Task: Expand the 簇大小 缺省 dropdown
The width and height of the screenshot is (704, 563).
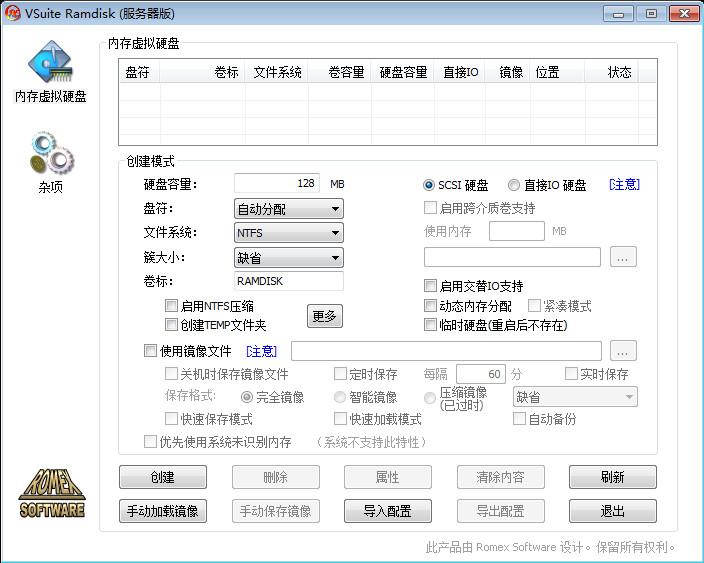Action: pyautogui.click(x=288, y=258)
